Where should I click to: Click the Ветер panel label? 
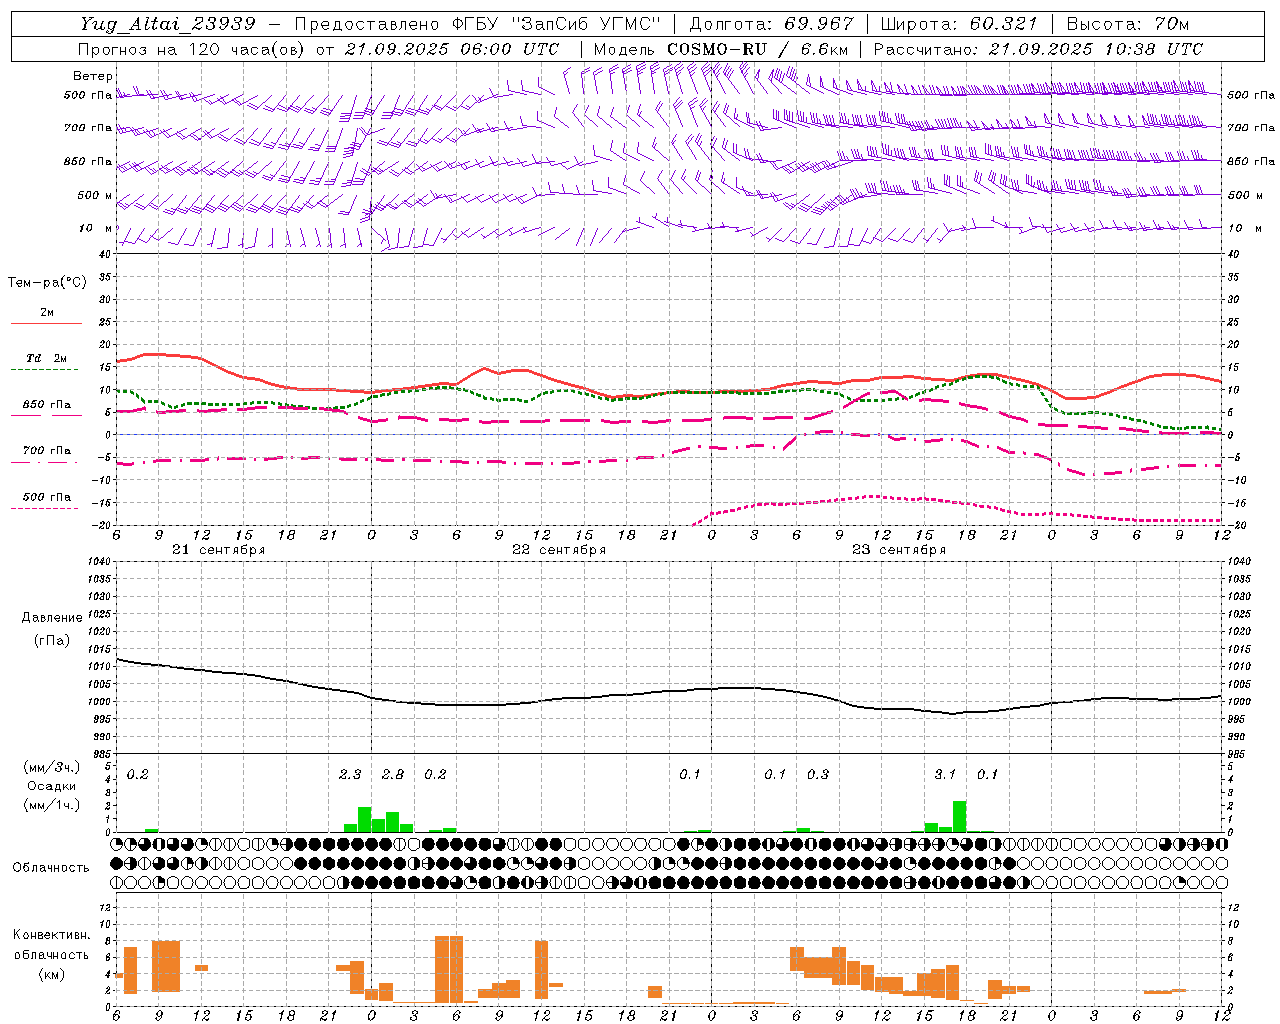93,76
